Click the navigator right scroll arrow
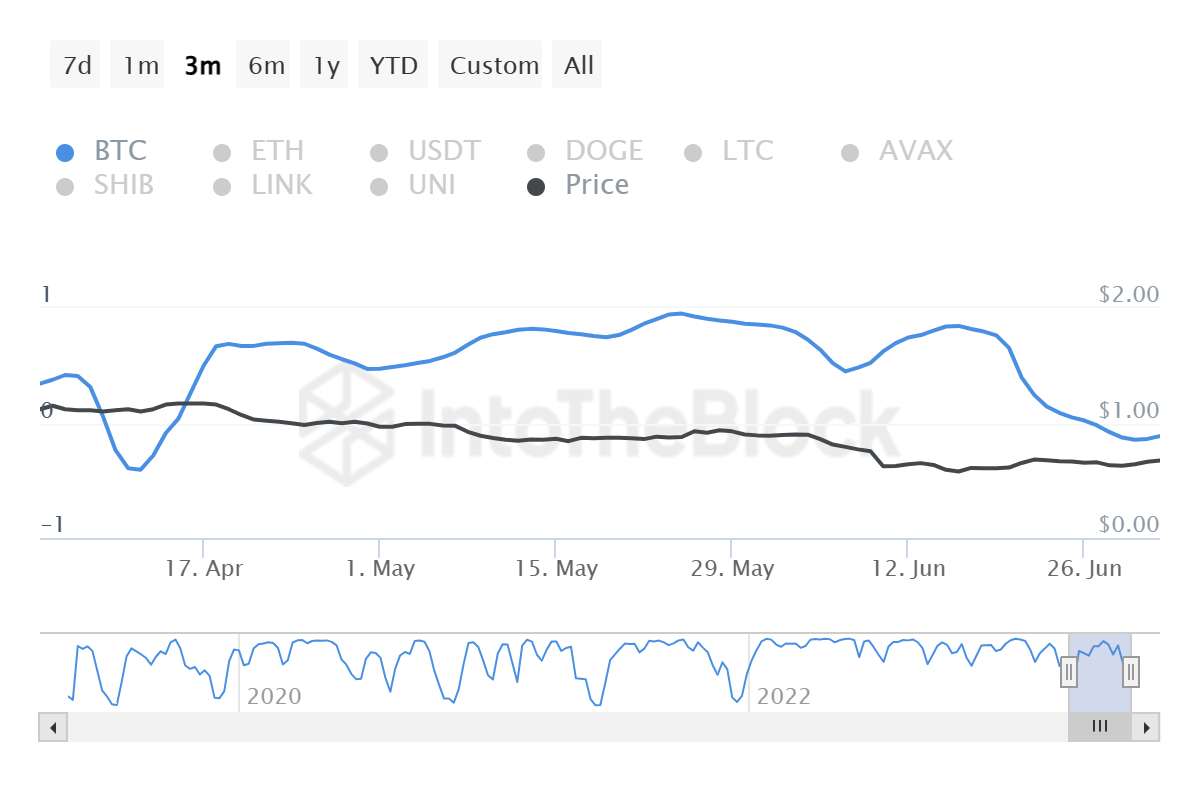1200x800 pixels. [x=1146, y=727]
